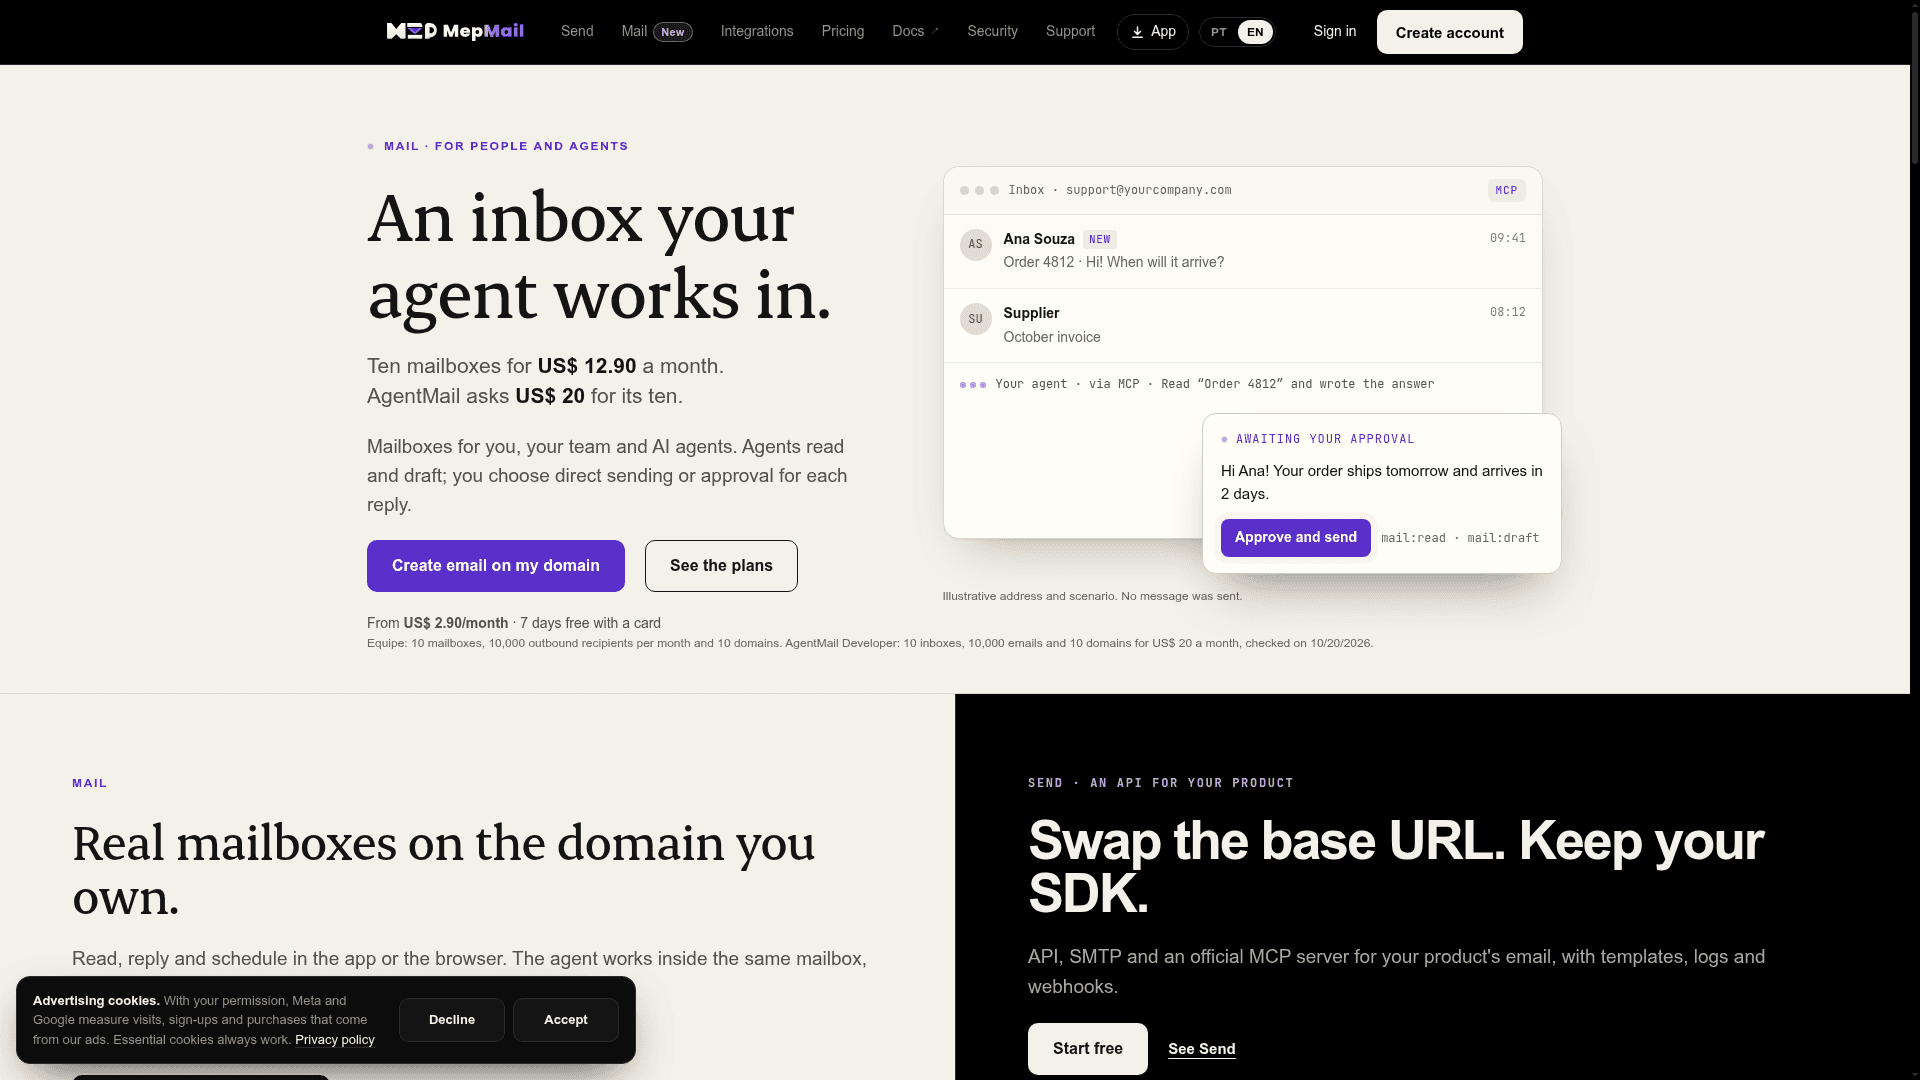Open the Security page
Viewport: 1920px width, 1080px height.
click(x=992, y=31)
